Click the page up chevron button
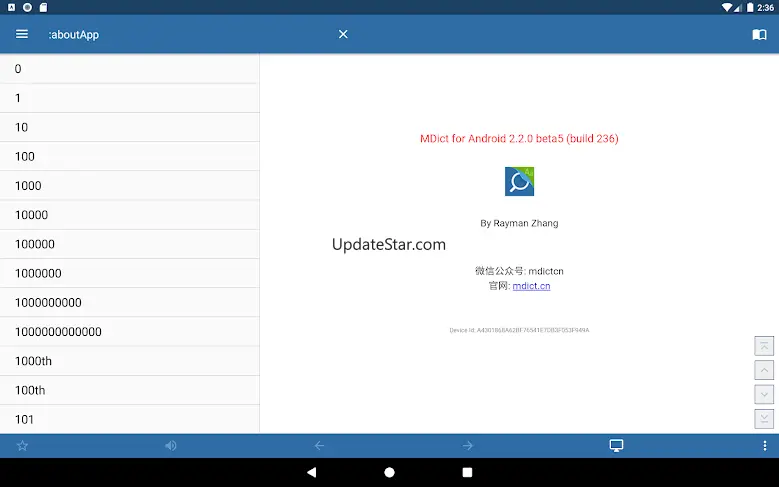Viewport: 779px width, 487px height. 764,370
